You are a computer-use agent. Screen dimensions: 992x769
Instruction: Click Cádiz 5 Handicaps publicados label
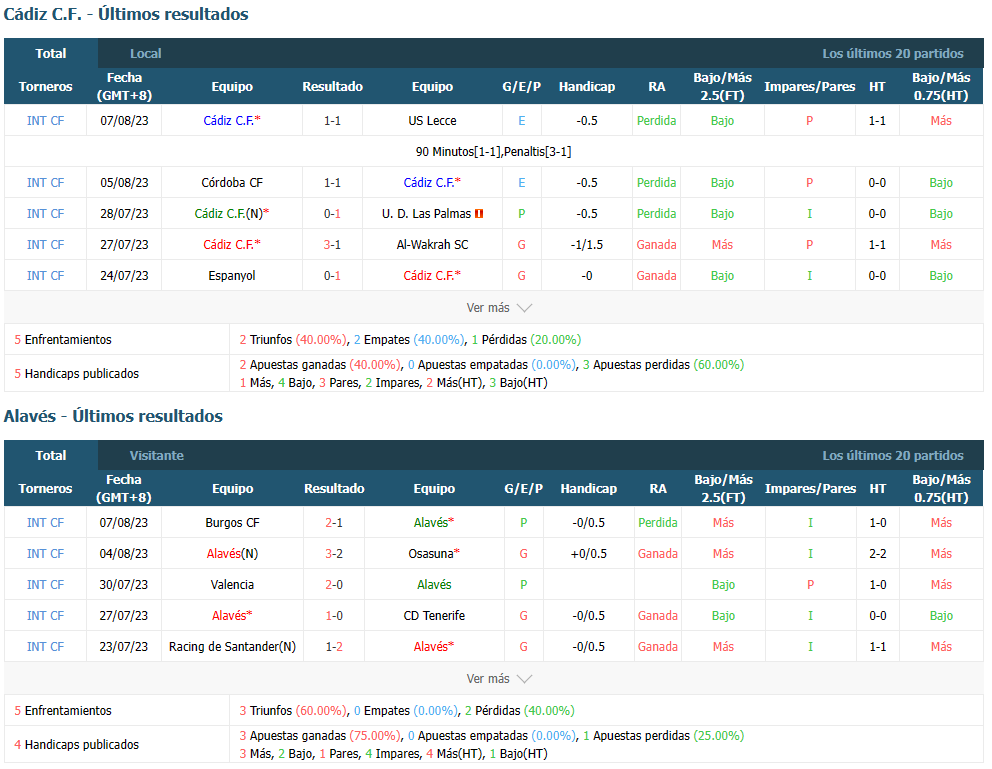pyautogui.click(x=77, y=374)
